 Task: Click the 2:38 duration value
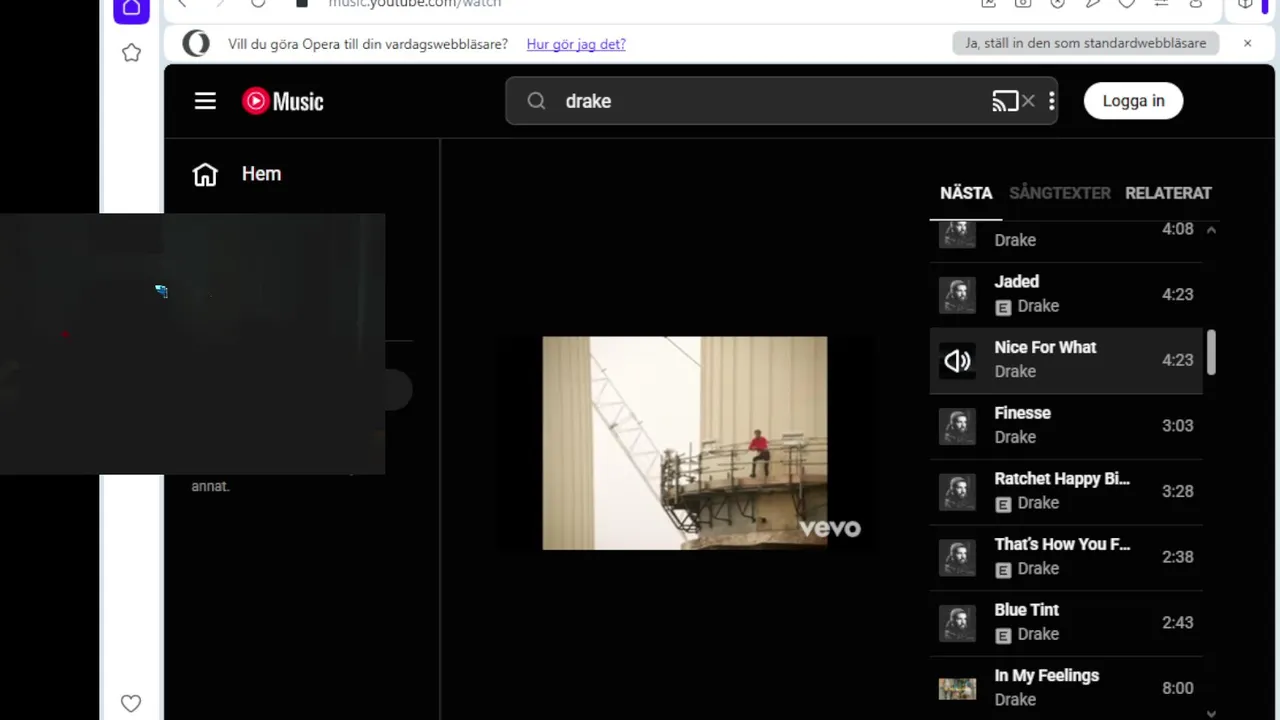pos(1177,557)
